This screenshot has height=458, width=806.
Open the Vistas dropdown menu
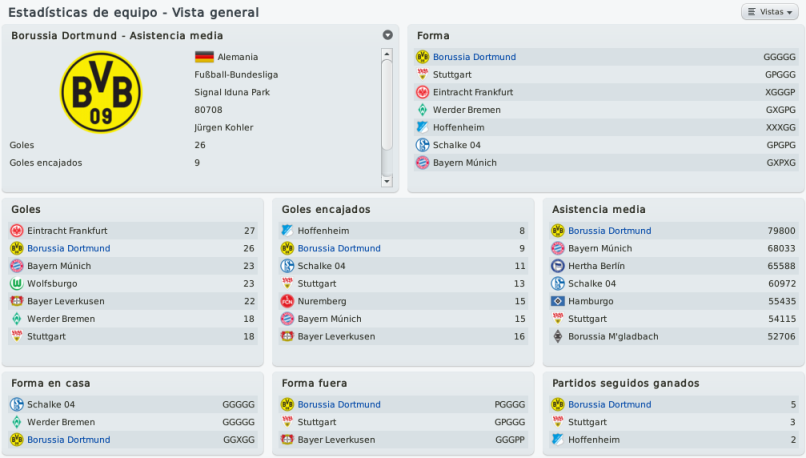coord(769,12)
